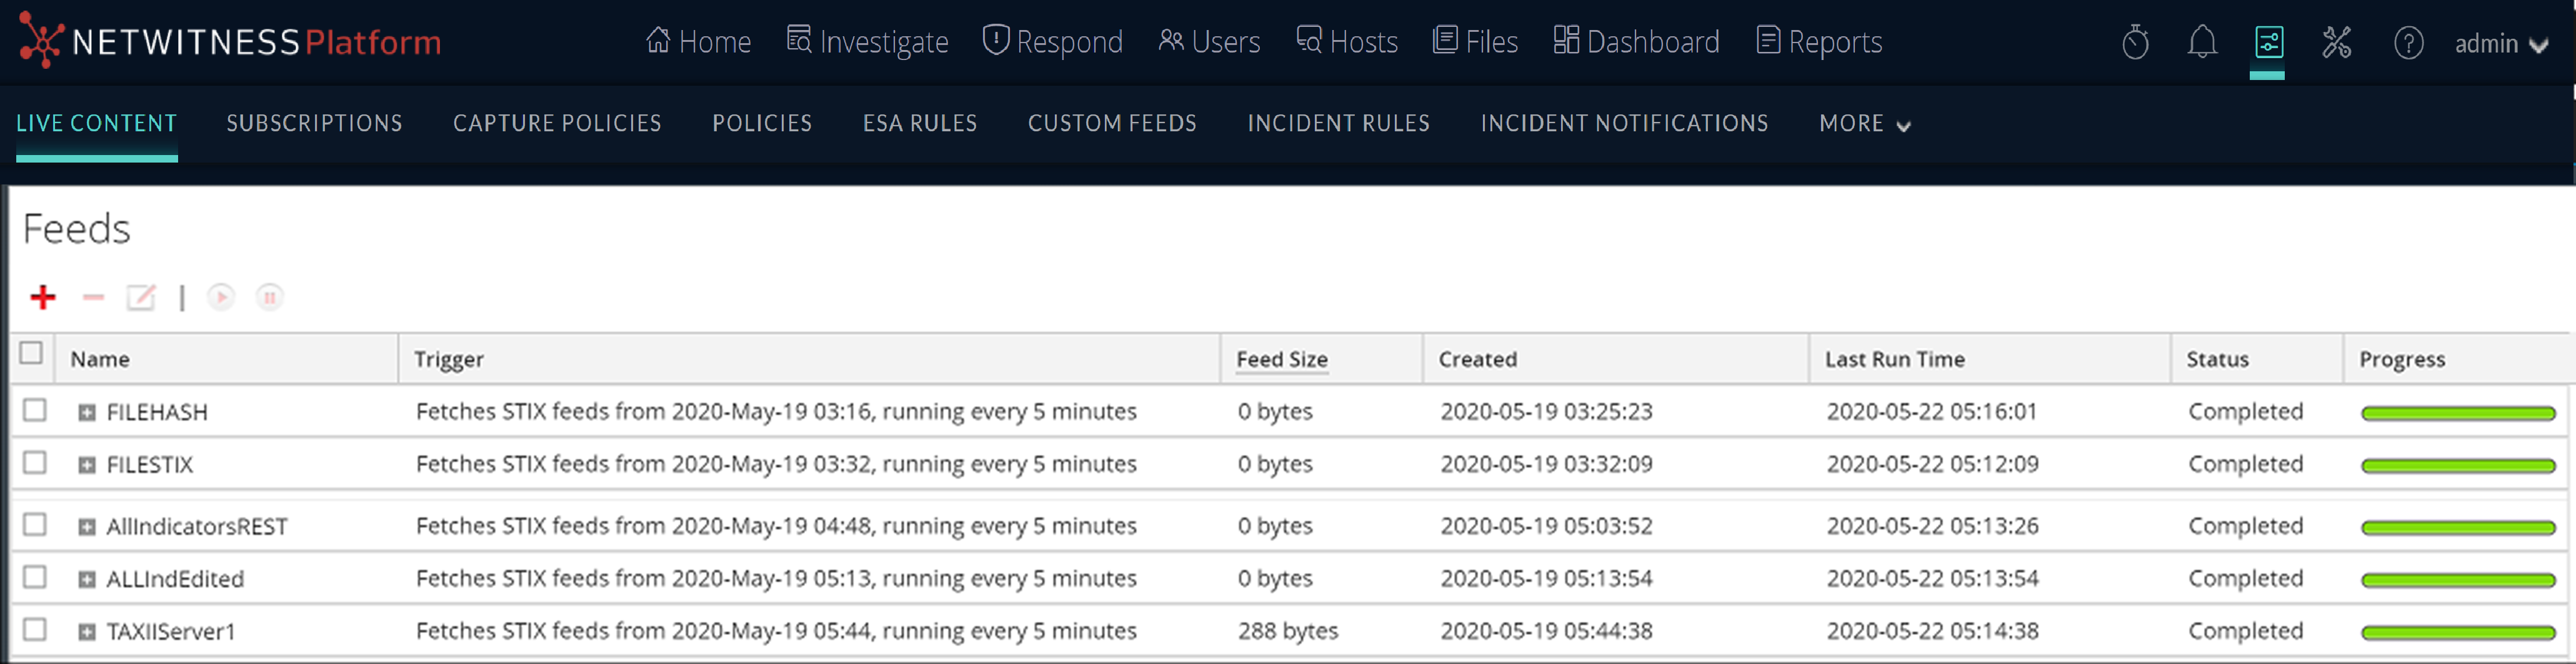Screen dimensions: 2576x664
Task: Toggle the select-all checkbox in header
Action: coord(32,353)
